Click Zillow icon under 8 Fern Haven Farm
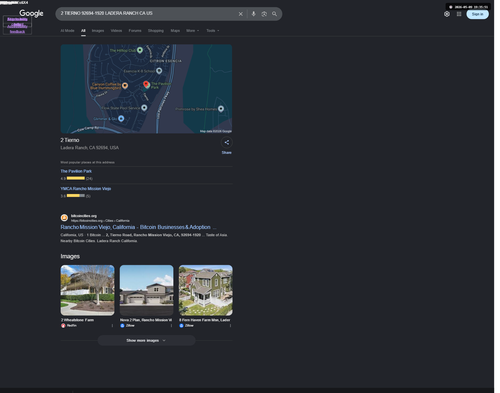 [181, 326]
